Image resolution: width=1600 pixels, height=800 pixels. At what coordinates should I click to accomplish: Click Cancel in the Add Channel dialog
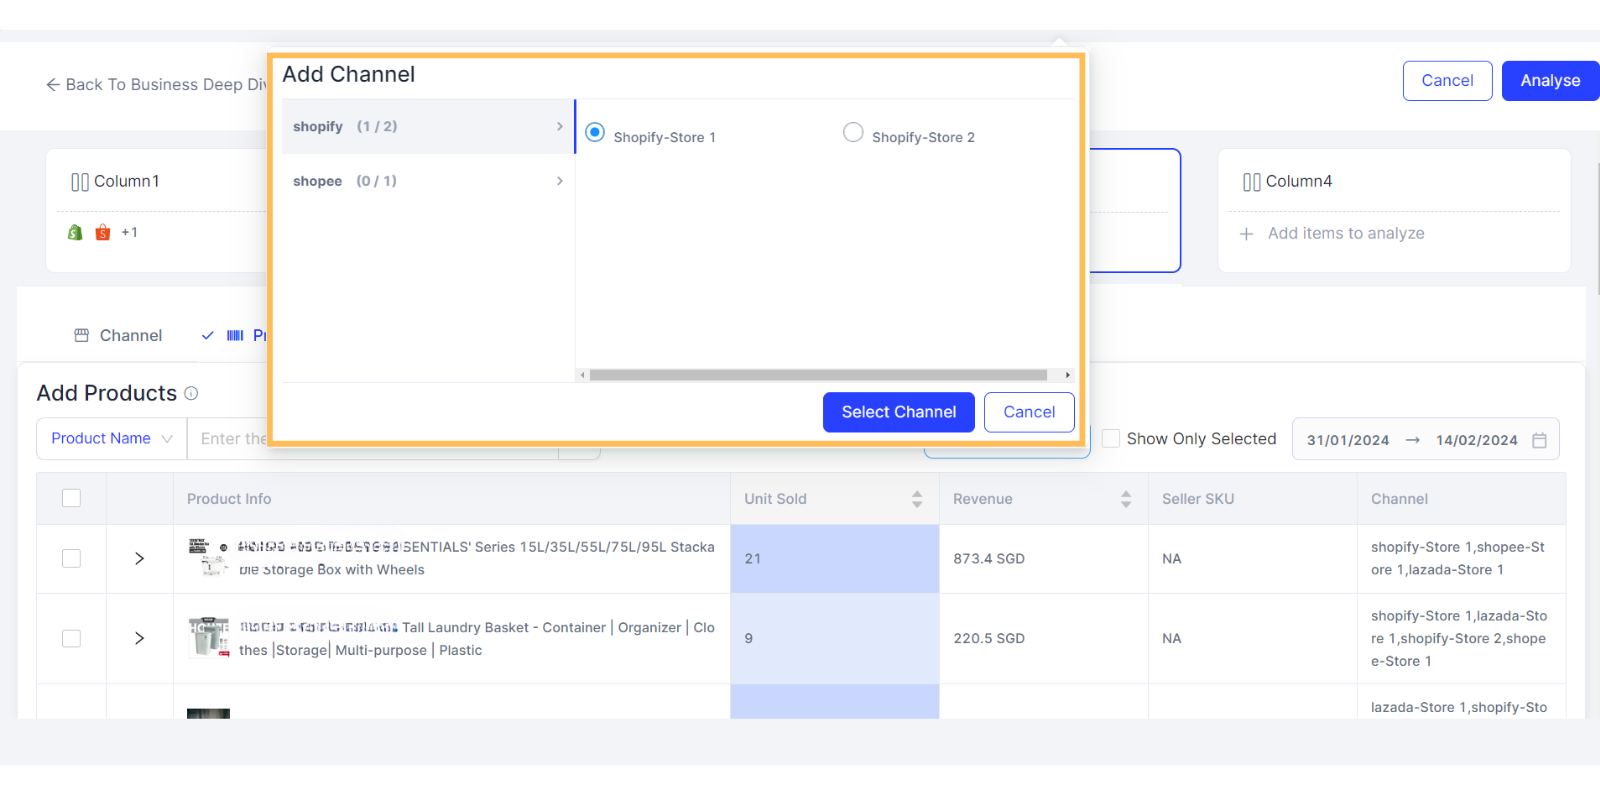[x=1029, y=412]
